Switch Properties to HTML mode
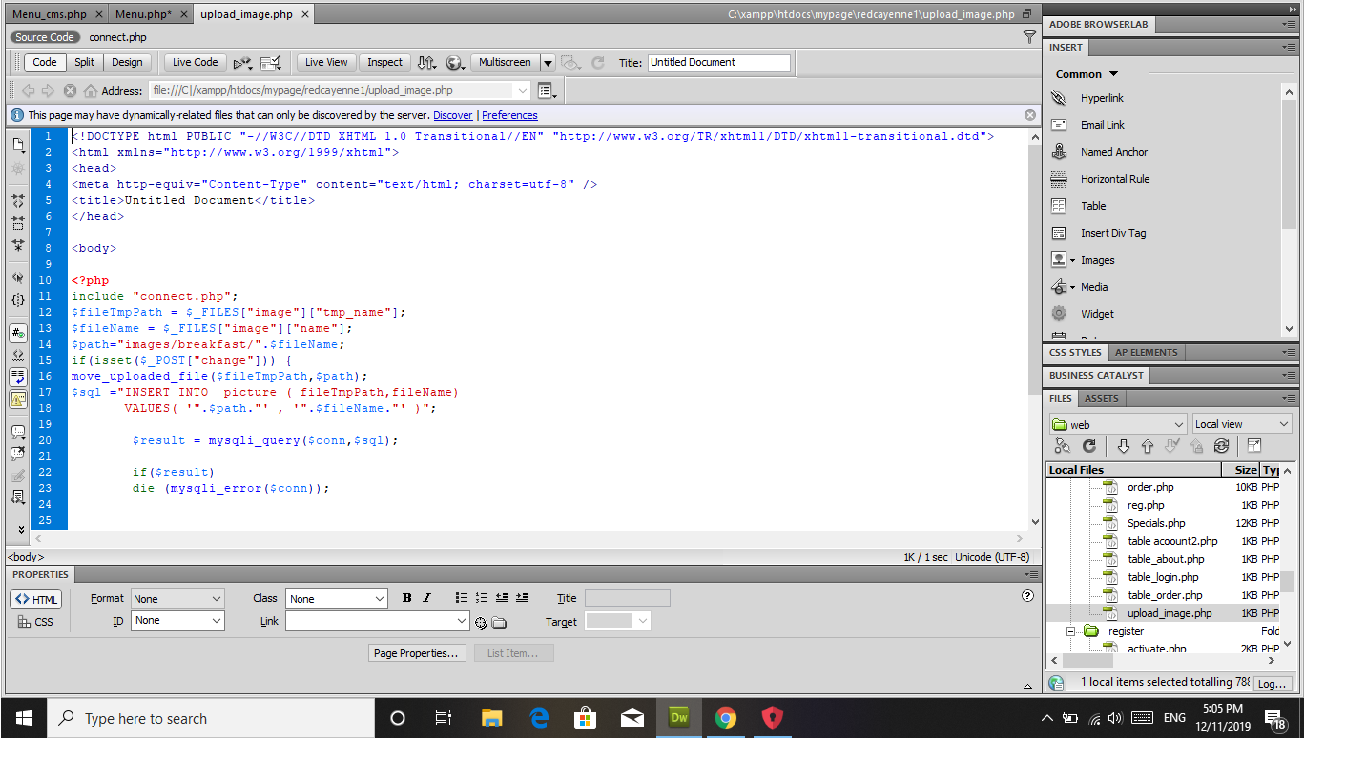Screen dimensions: 1366x768 [37, 599]
